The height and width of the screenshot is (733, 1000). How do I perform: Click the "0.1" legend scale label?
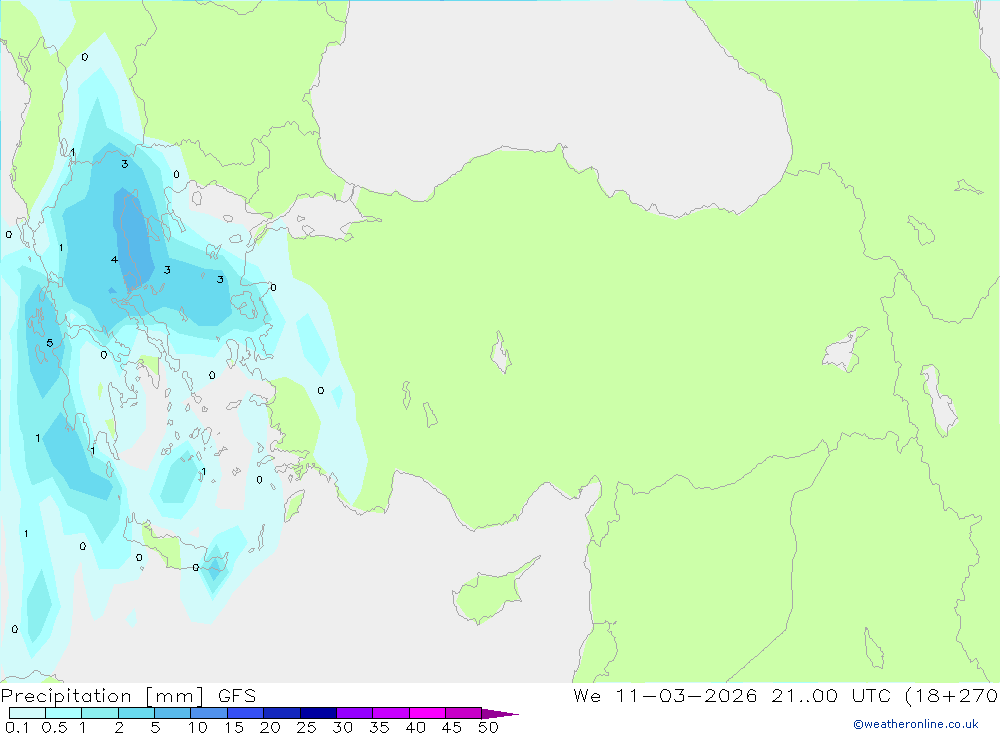click(17, 727)
